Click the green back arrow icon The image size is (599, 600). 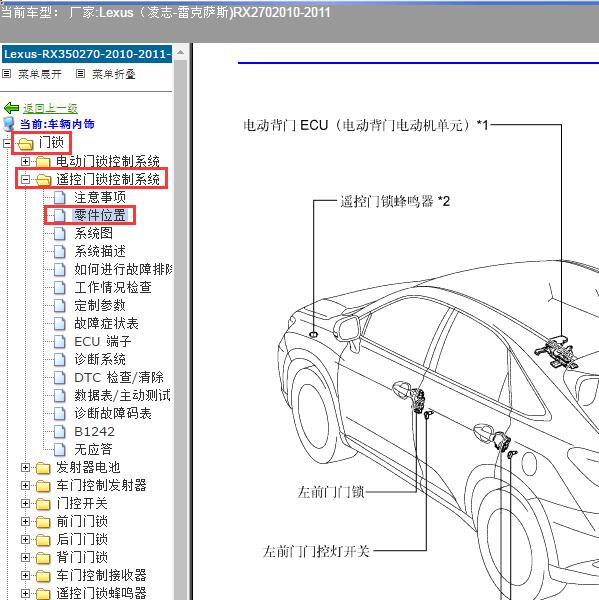click(x=11, y=108)
